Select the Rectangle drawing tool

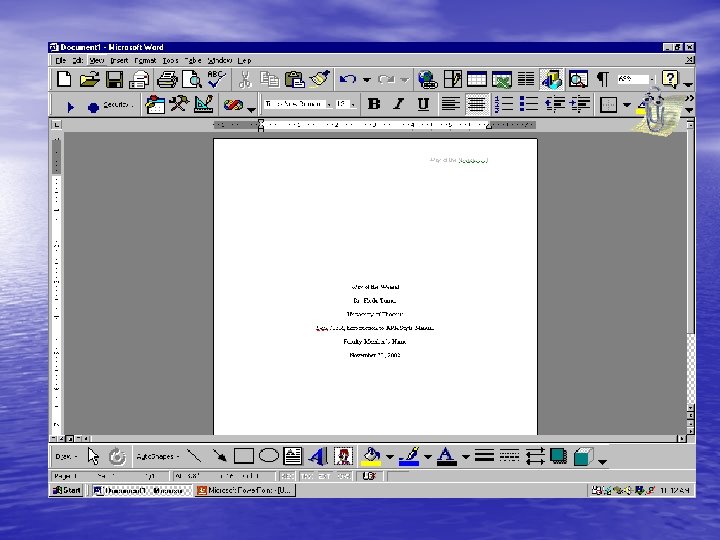pos(243,456)
